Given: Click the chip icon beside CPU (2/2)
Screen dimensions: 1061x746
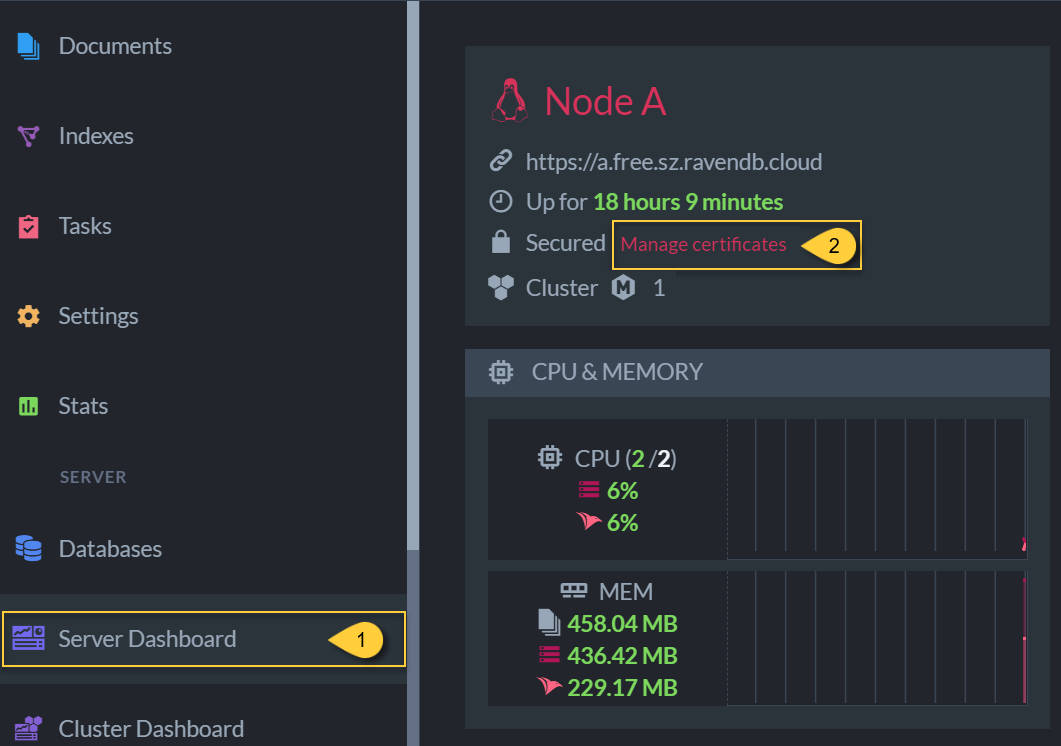Looking at the screenshot, I should (x=549, y=458).
